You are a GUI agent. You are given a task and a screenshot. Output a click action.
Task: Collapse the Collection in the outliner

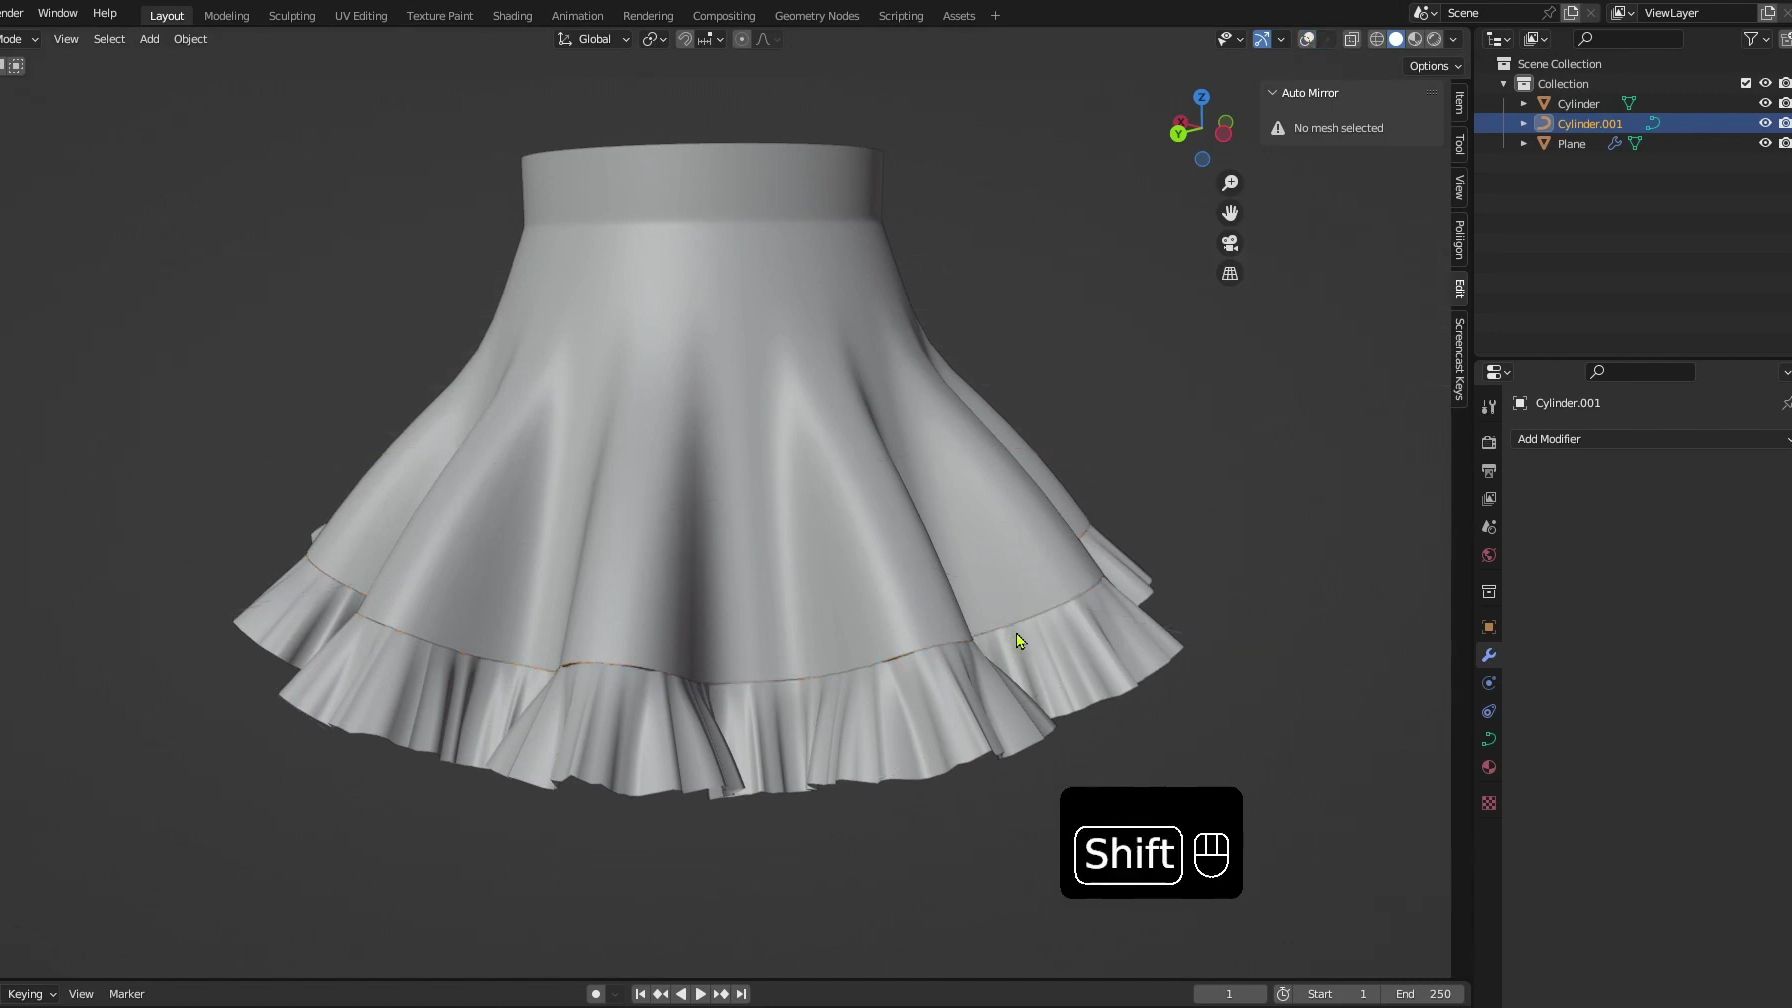coord(1503,83)
